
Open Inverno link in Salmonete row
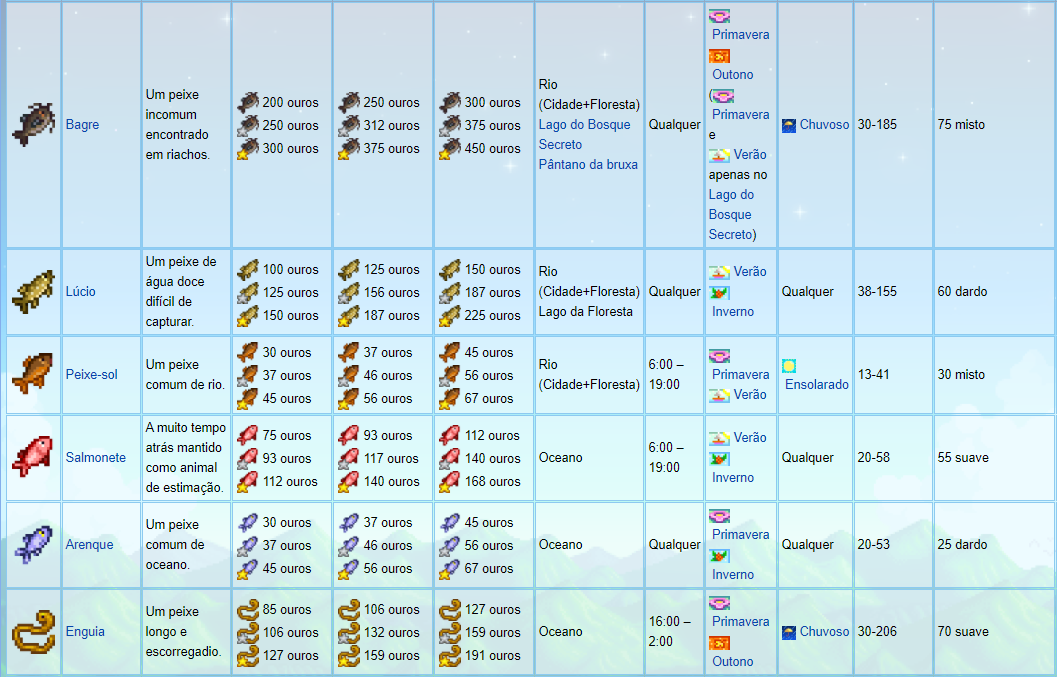[733, 477]
